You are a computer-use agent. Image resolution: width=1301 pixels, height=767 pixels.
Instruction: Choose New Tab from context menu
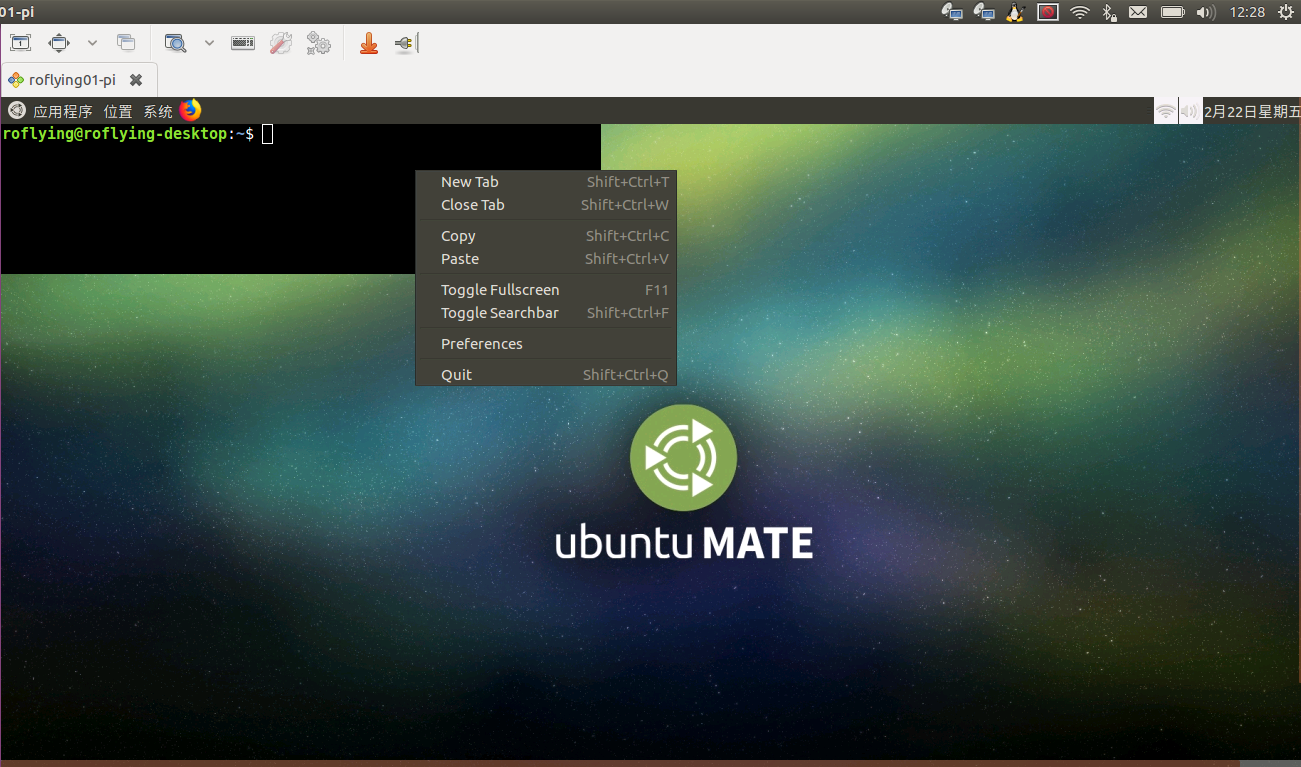tap(546, 182)
